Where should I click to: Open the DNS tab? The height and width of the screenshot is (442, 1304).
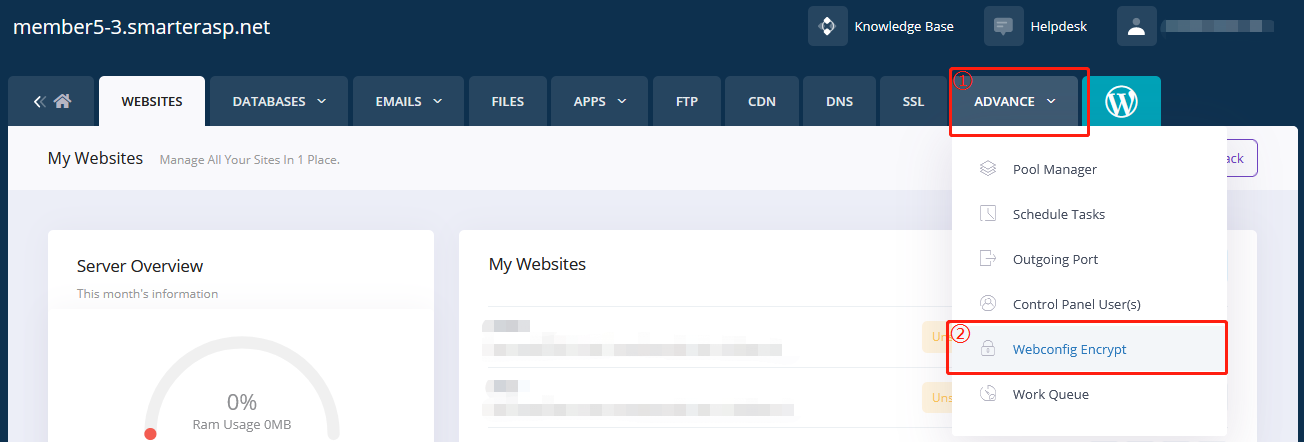pyautogui.click(x=839, y=101)
